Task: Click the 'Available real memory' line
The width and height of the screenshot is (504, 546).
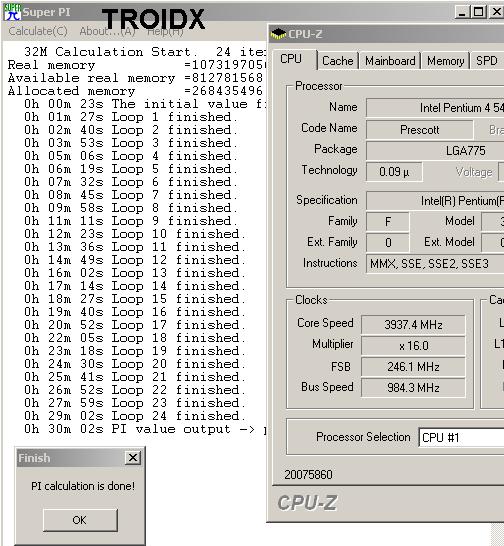Action: click(135, 78)
